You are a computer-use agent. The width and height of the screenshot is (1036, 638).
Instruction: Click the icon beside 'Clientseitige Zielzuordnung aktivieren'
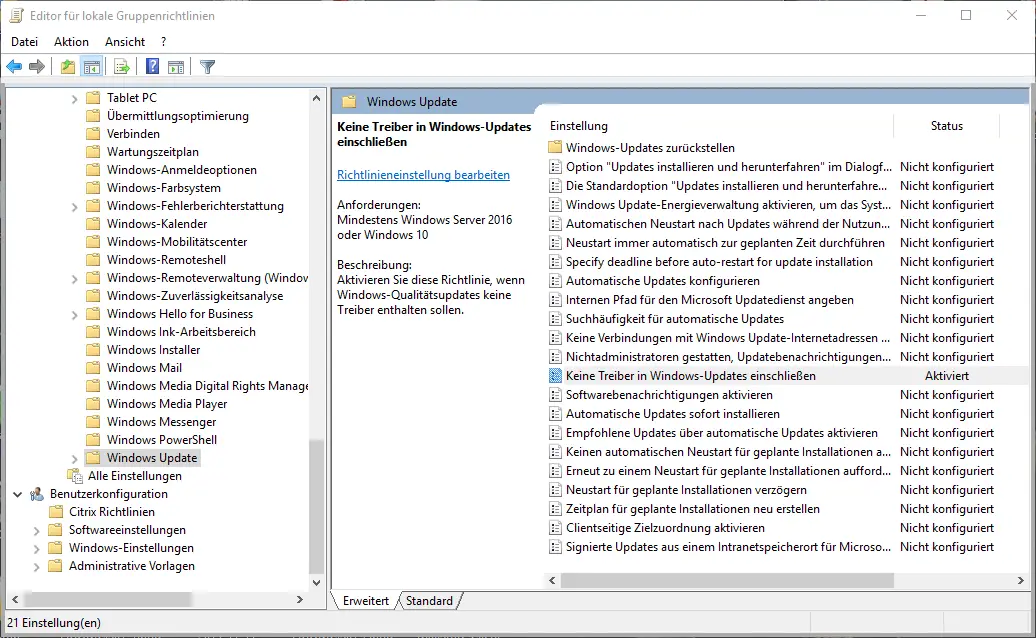(x=556, y=528)
